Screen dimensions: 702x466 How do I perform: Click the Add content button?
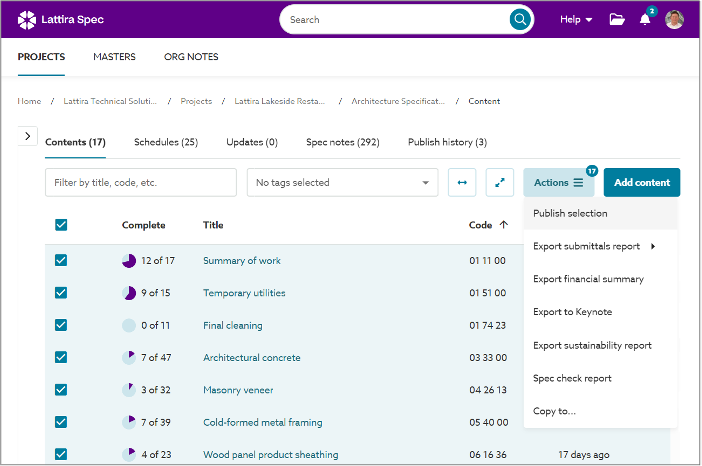point(641,183)
